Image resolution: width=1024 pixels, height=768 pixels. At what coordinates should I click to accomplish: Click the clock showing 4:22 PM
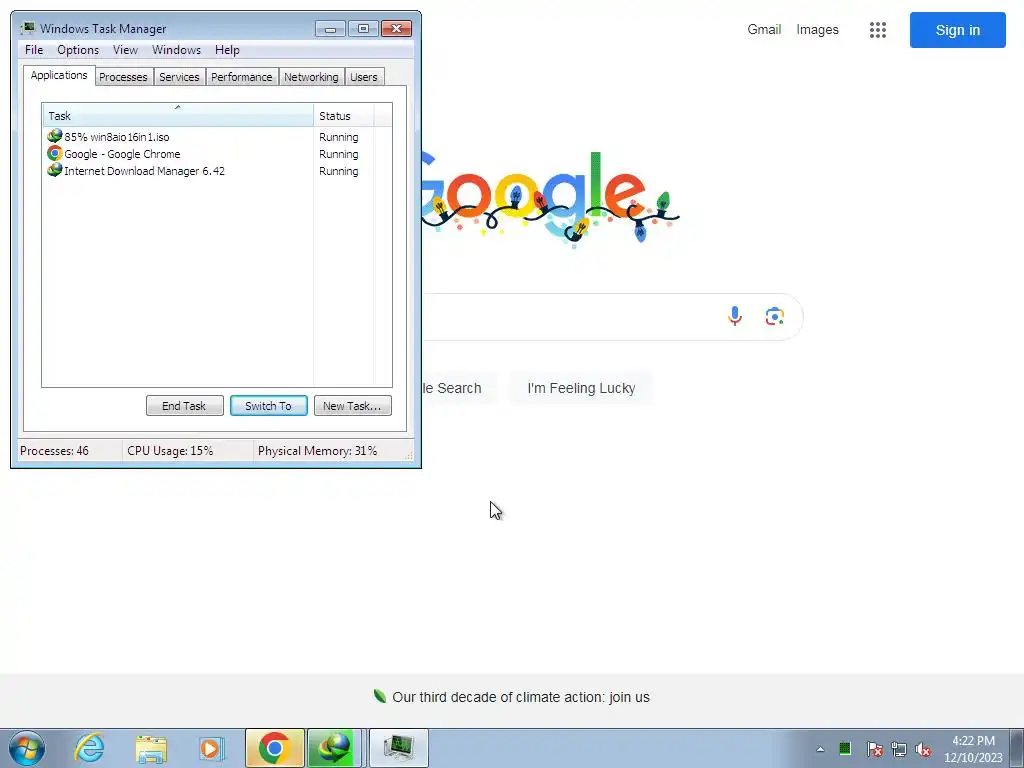click(x=973, y=749)
